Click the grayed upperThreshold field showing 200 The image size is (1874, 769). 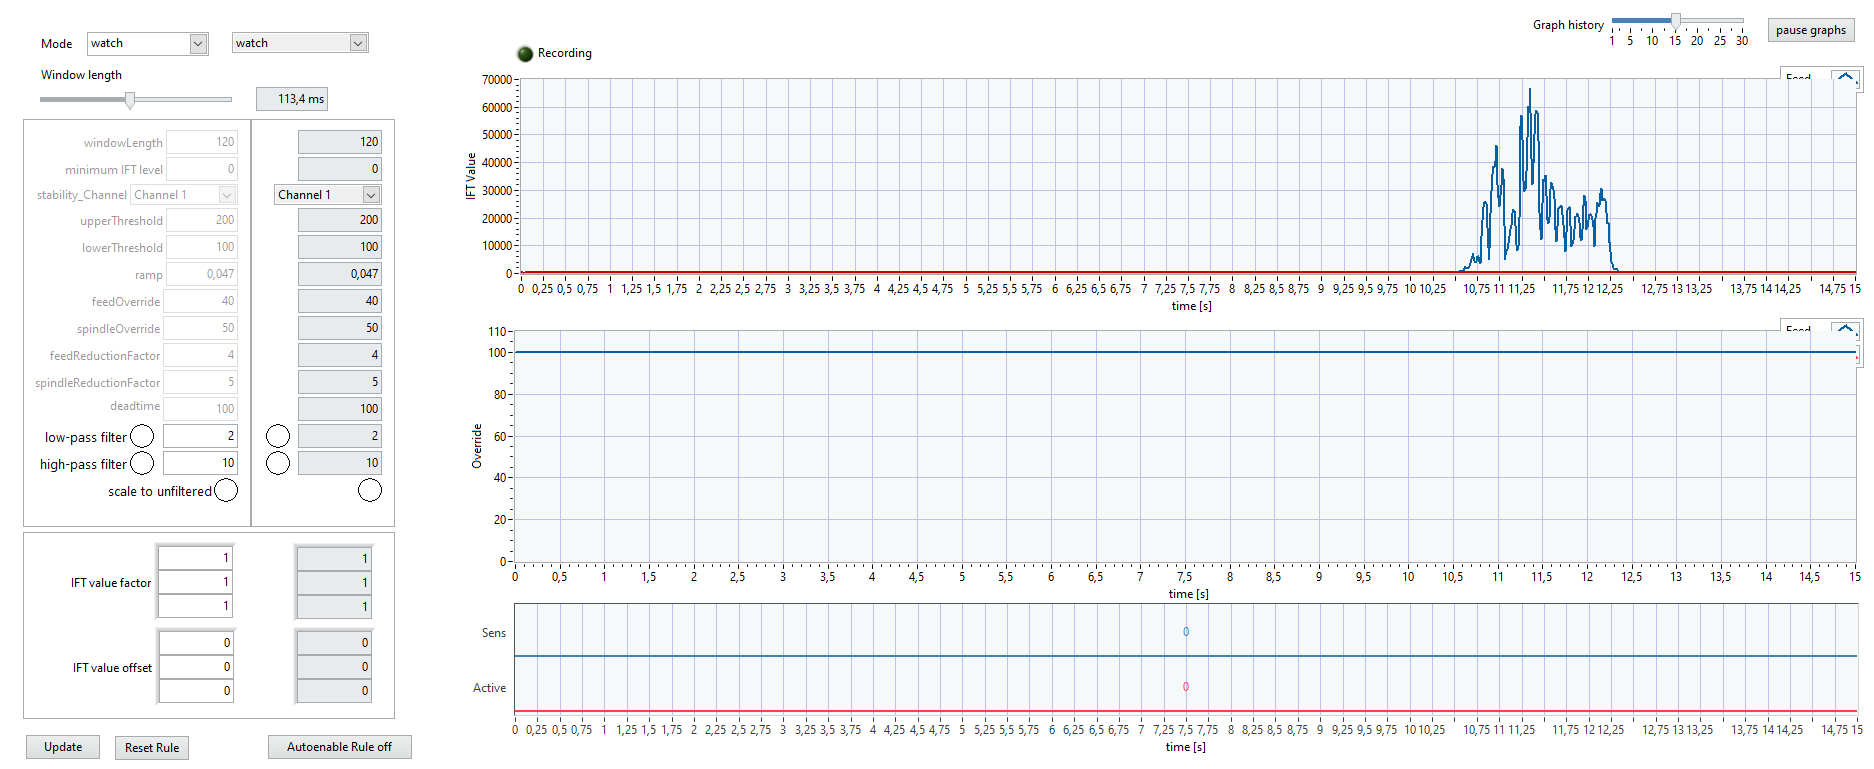202,220
